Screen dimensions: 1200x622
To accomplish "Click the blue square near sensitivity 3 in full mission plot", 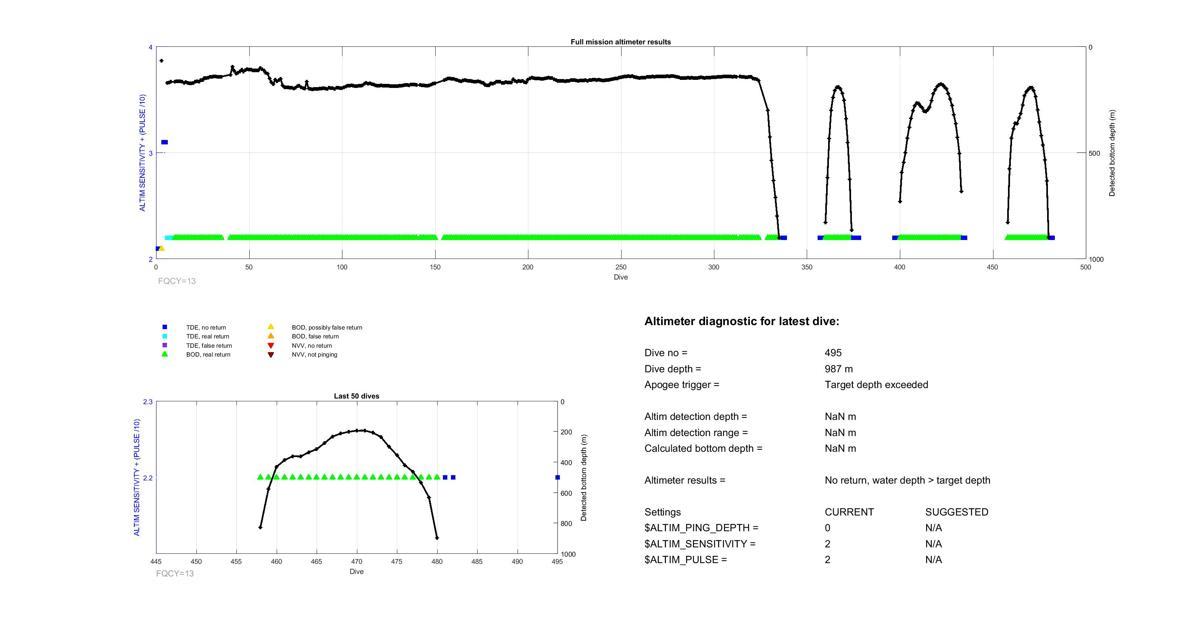I will (164, 142).
